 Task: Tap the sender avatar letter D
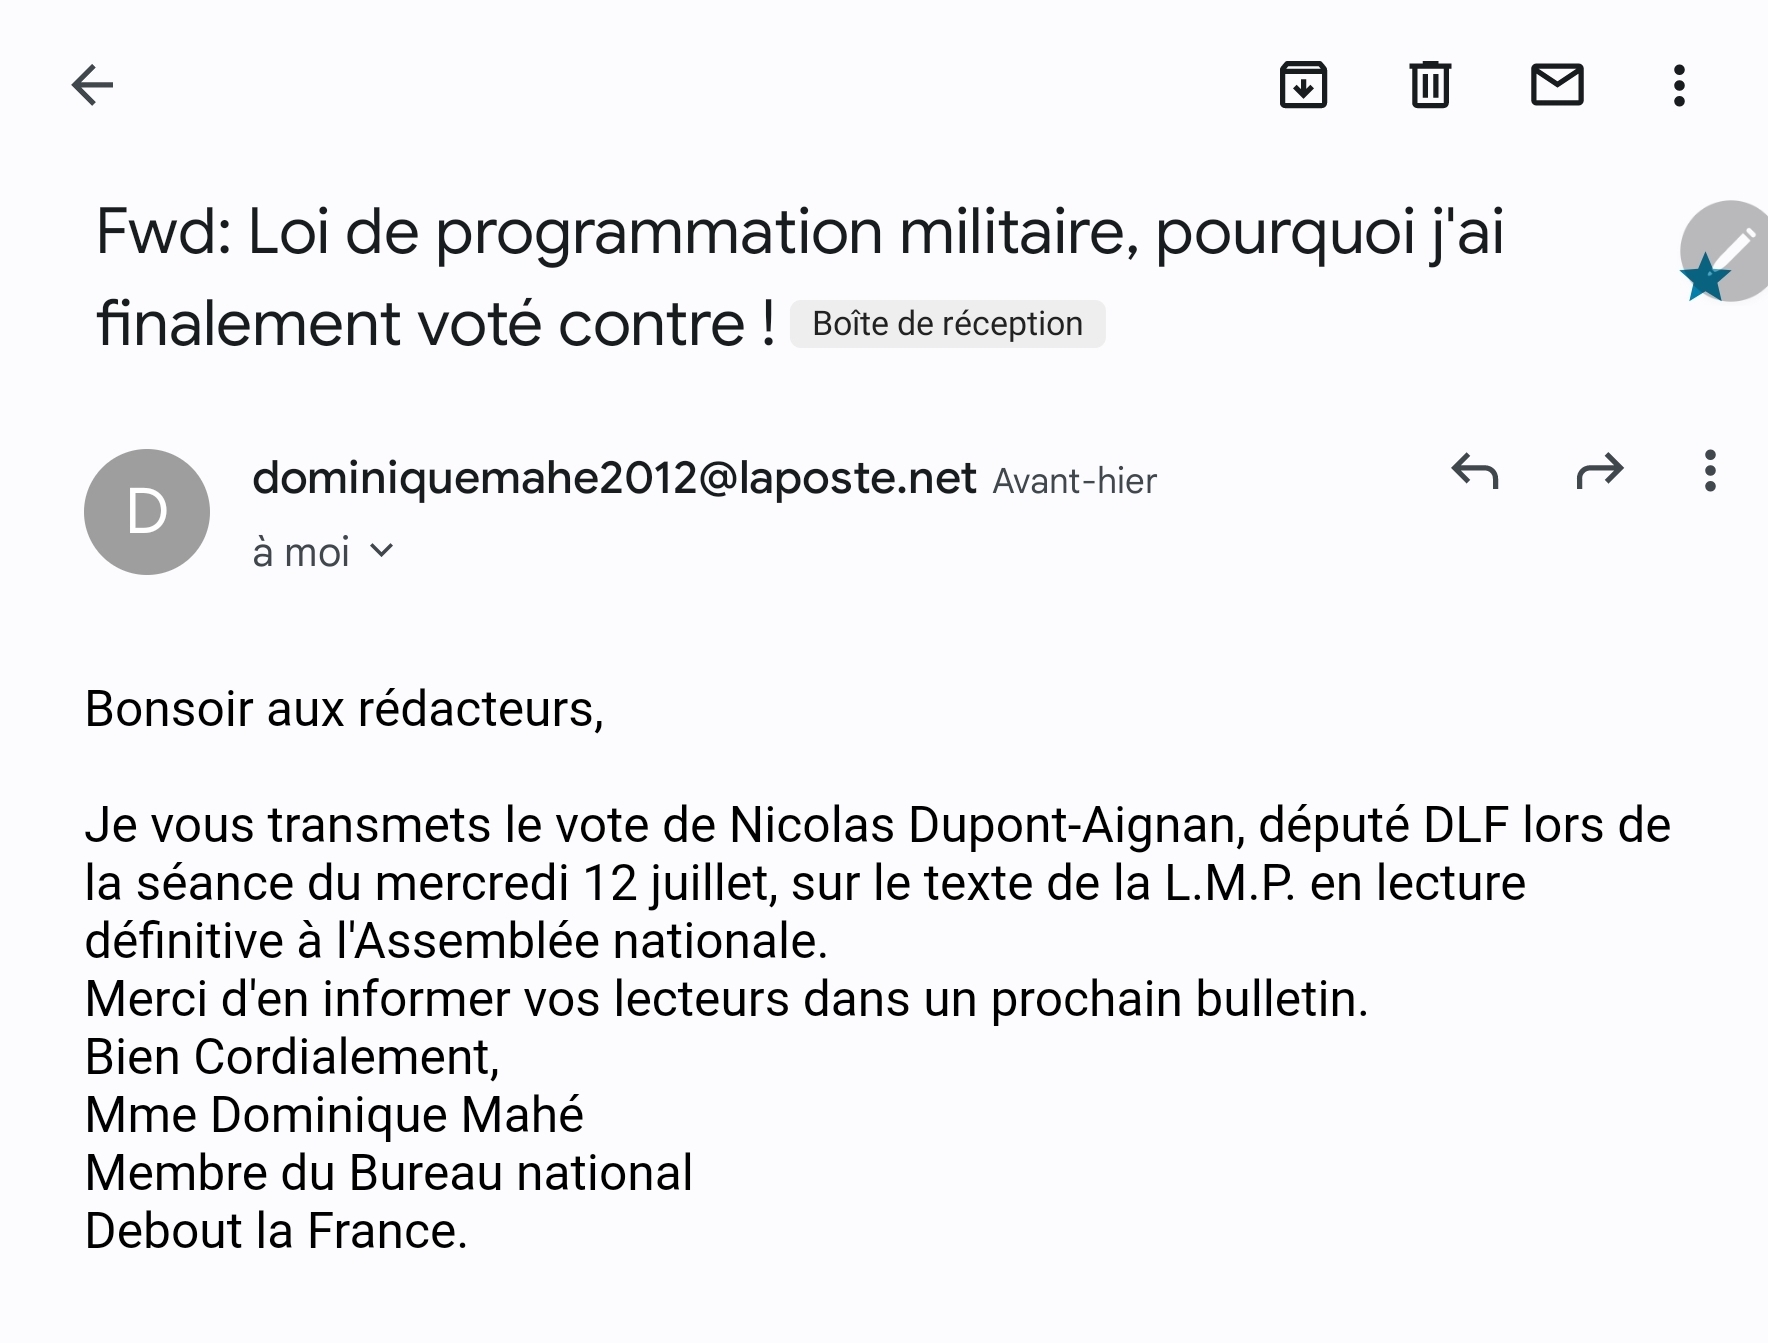[x=147, y=512]
